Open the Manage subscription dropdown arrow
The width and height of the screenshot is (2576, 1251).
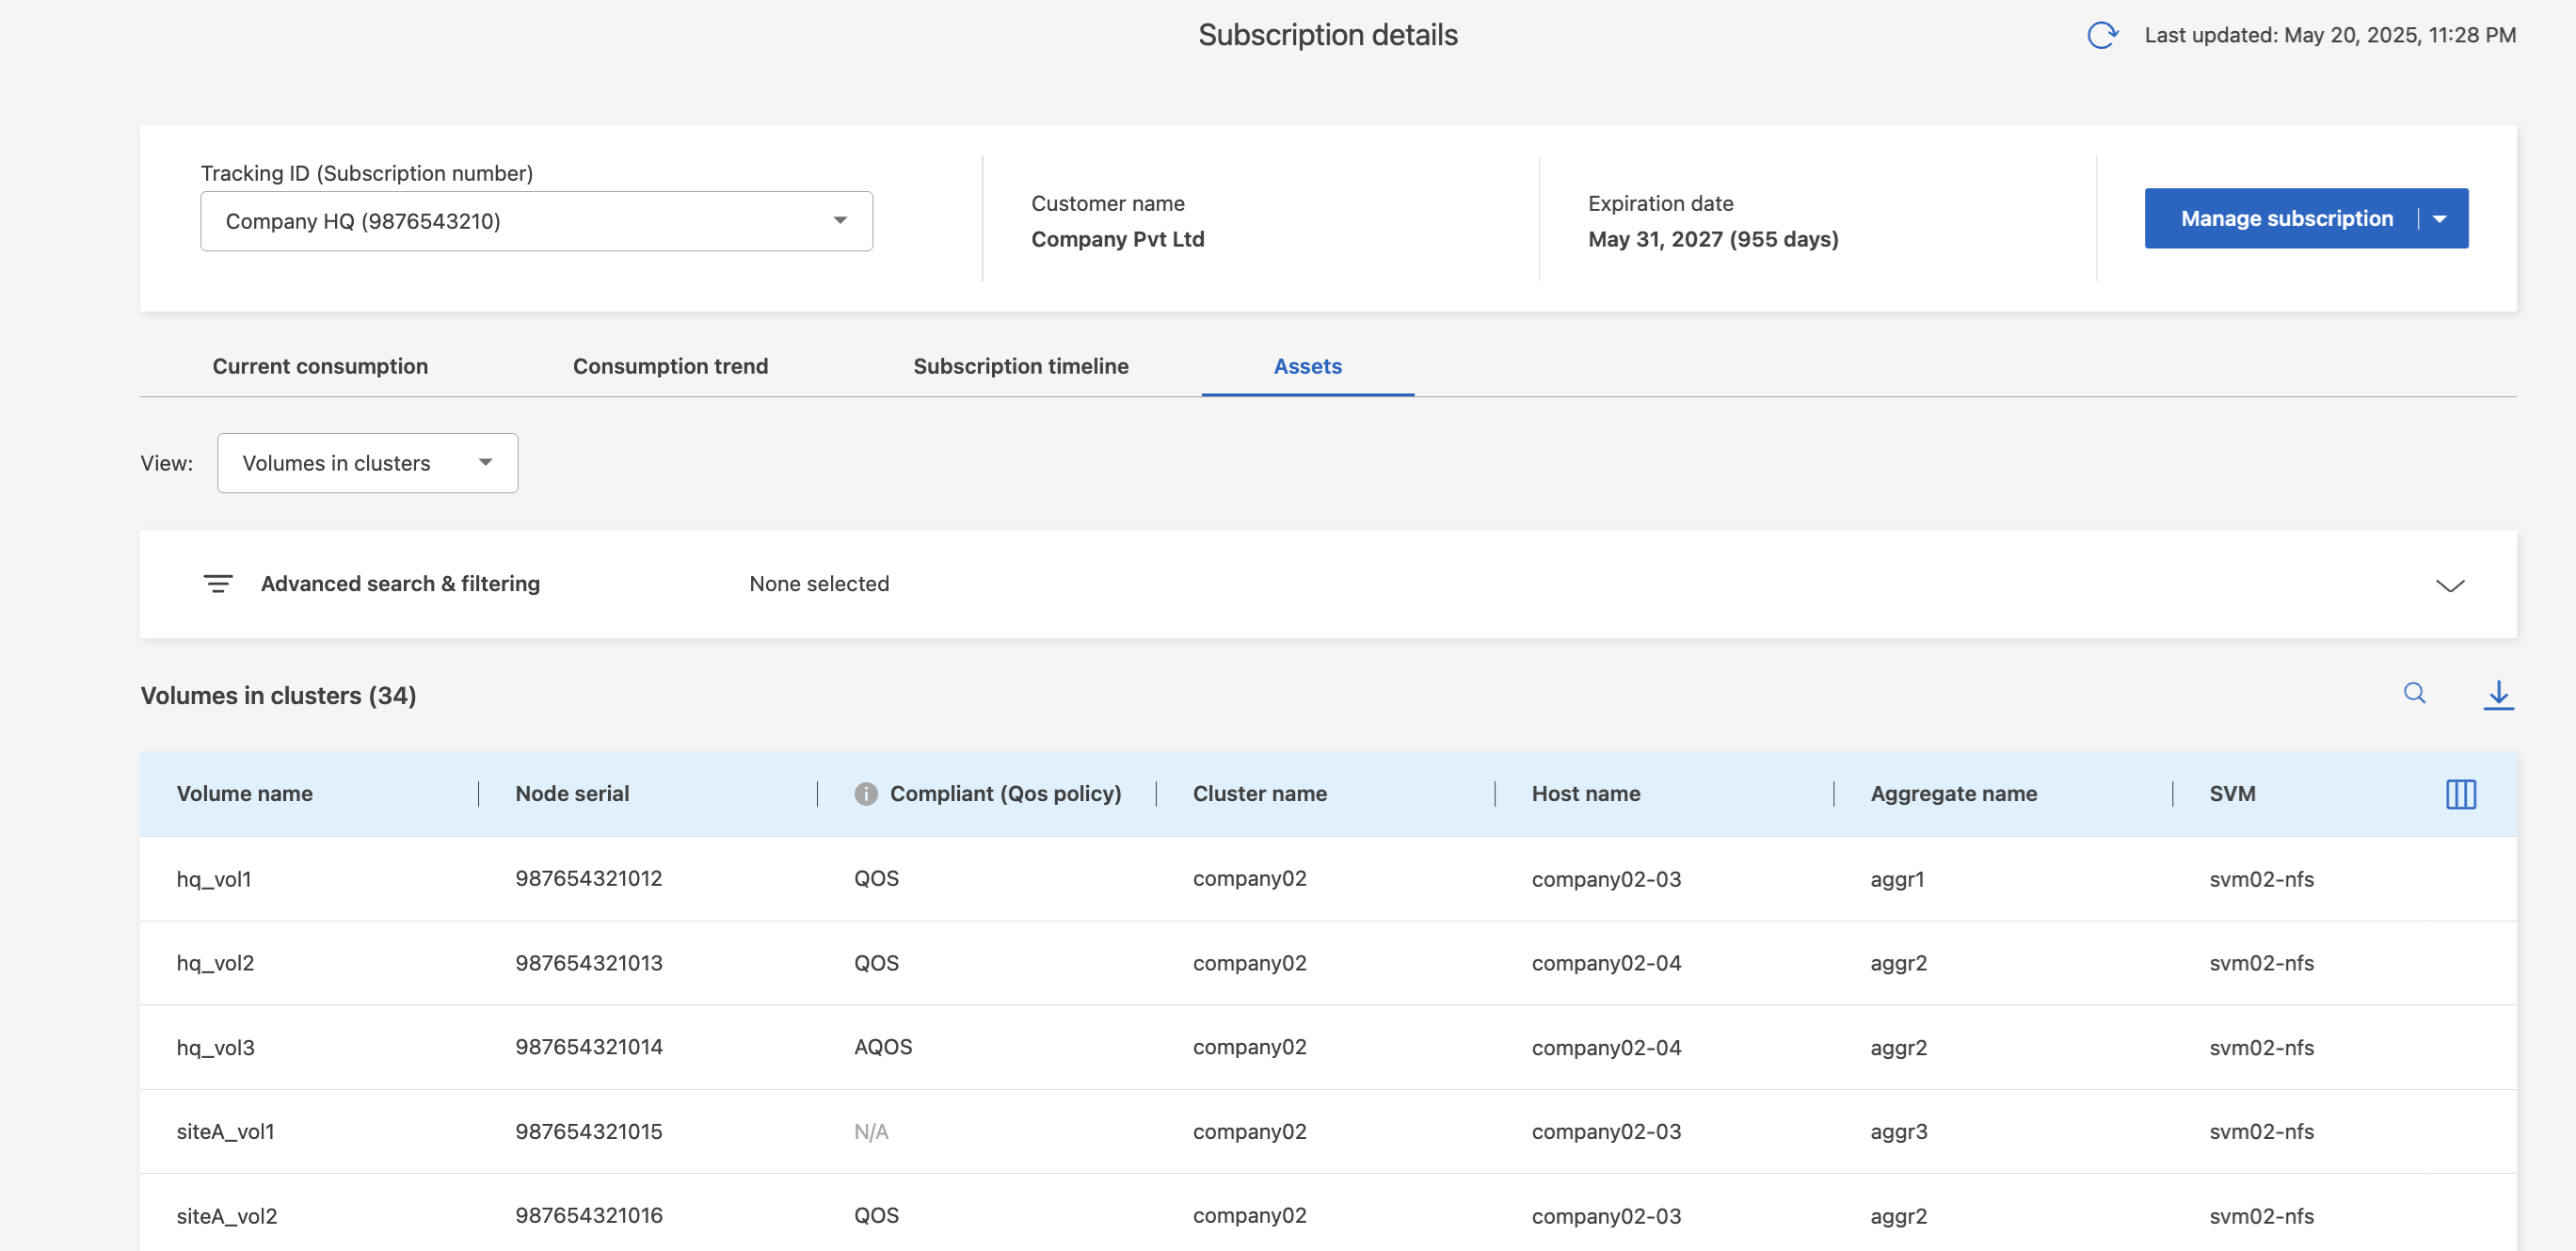2440,219
